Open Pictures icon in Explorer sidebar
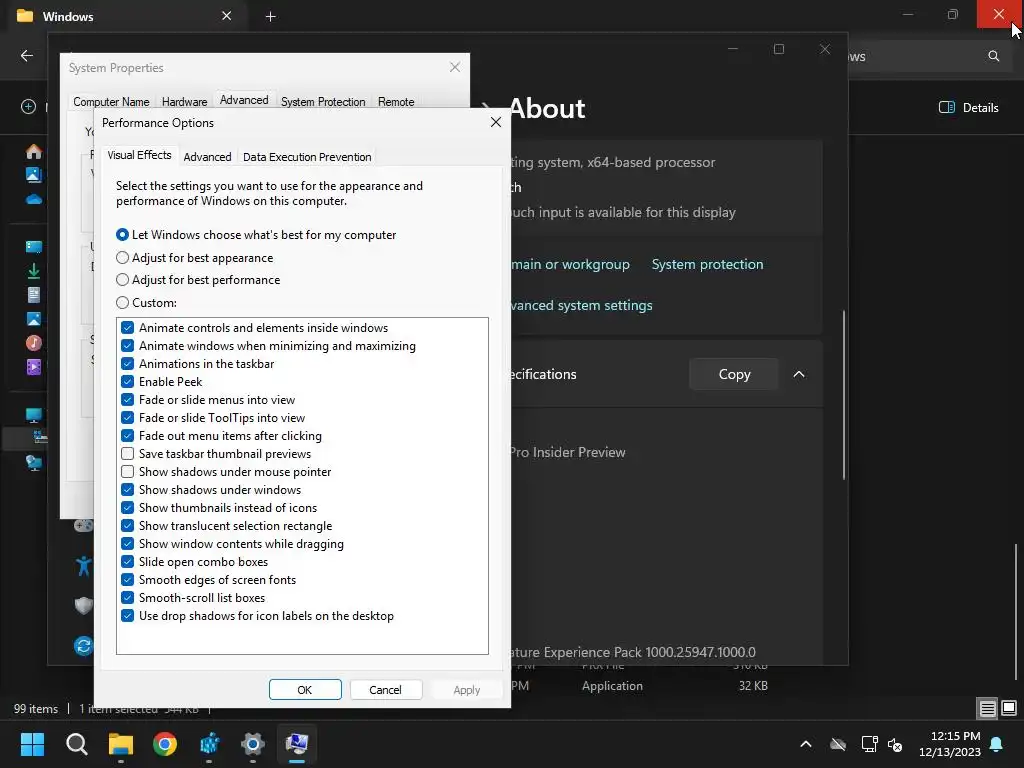Image resolution: width=1024 pixels, height=768 pixels. click(x=33, y=319)
